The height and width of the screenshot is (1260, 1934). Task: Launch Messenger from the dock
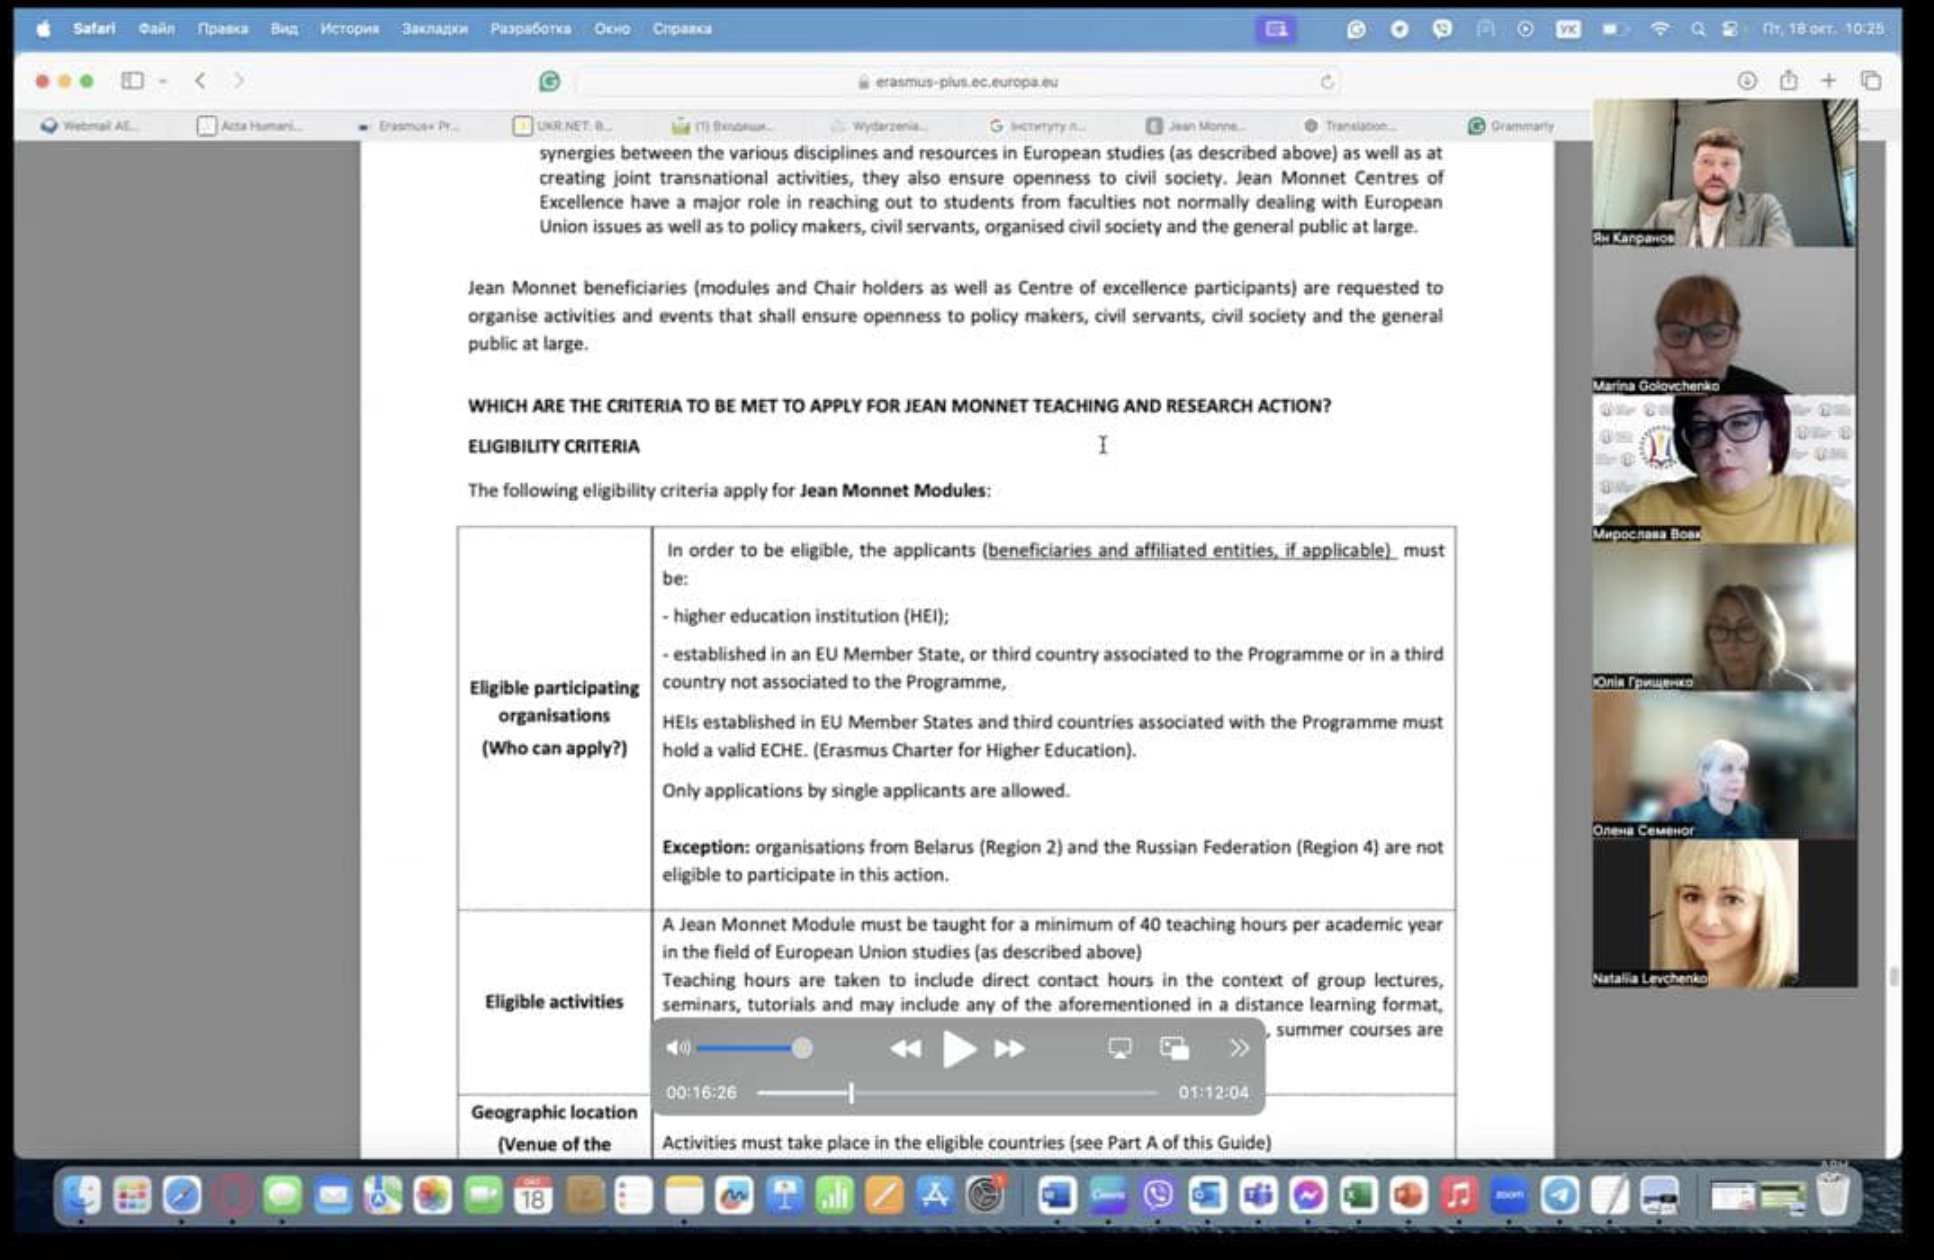click(x=1308, y=1195)
